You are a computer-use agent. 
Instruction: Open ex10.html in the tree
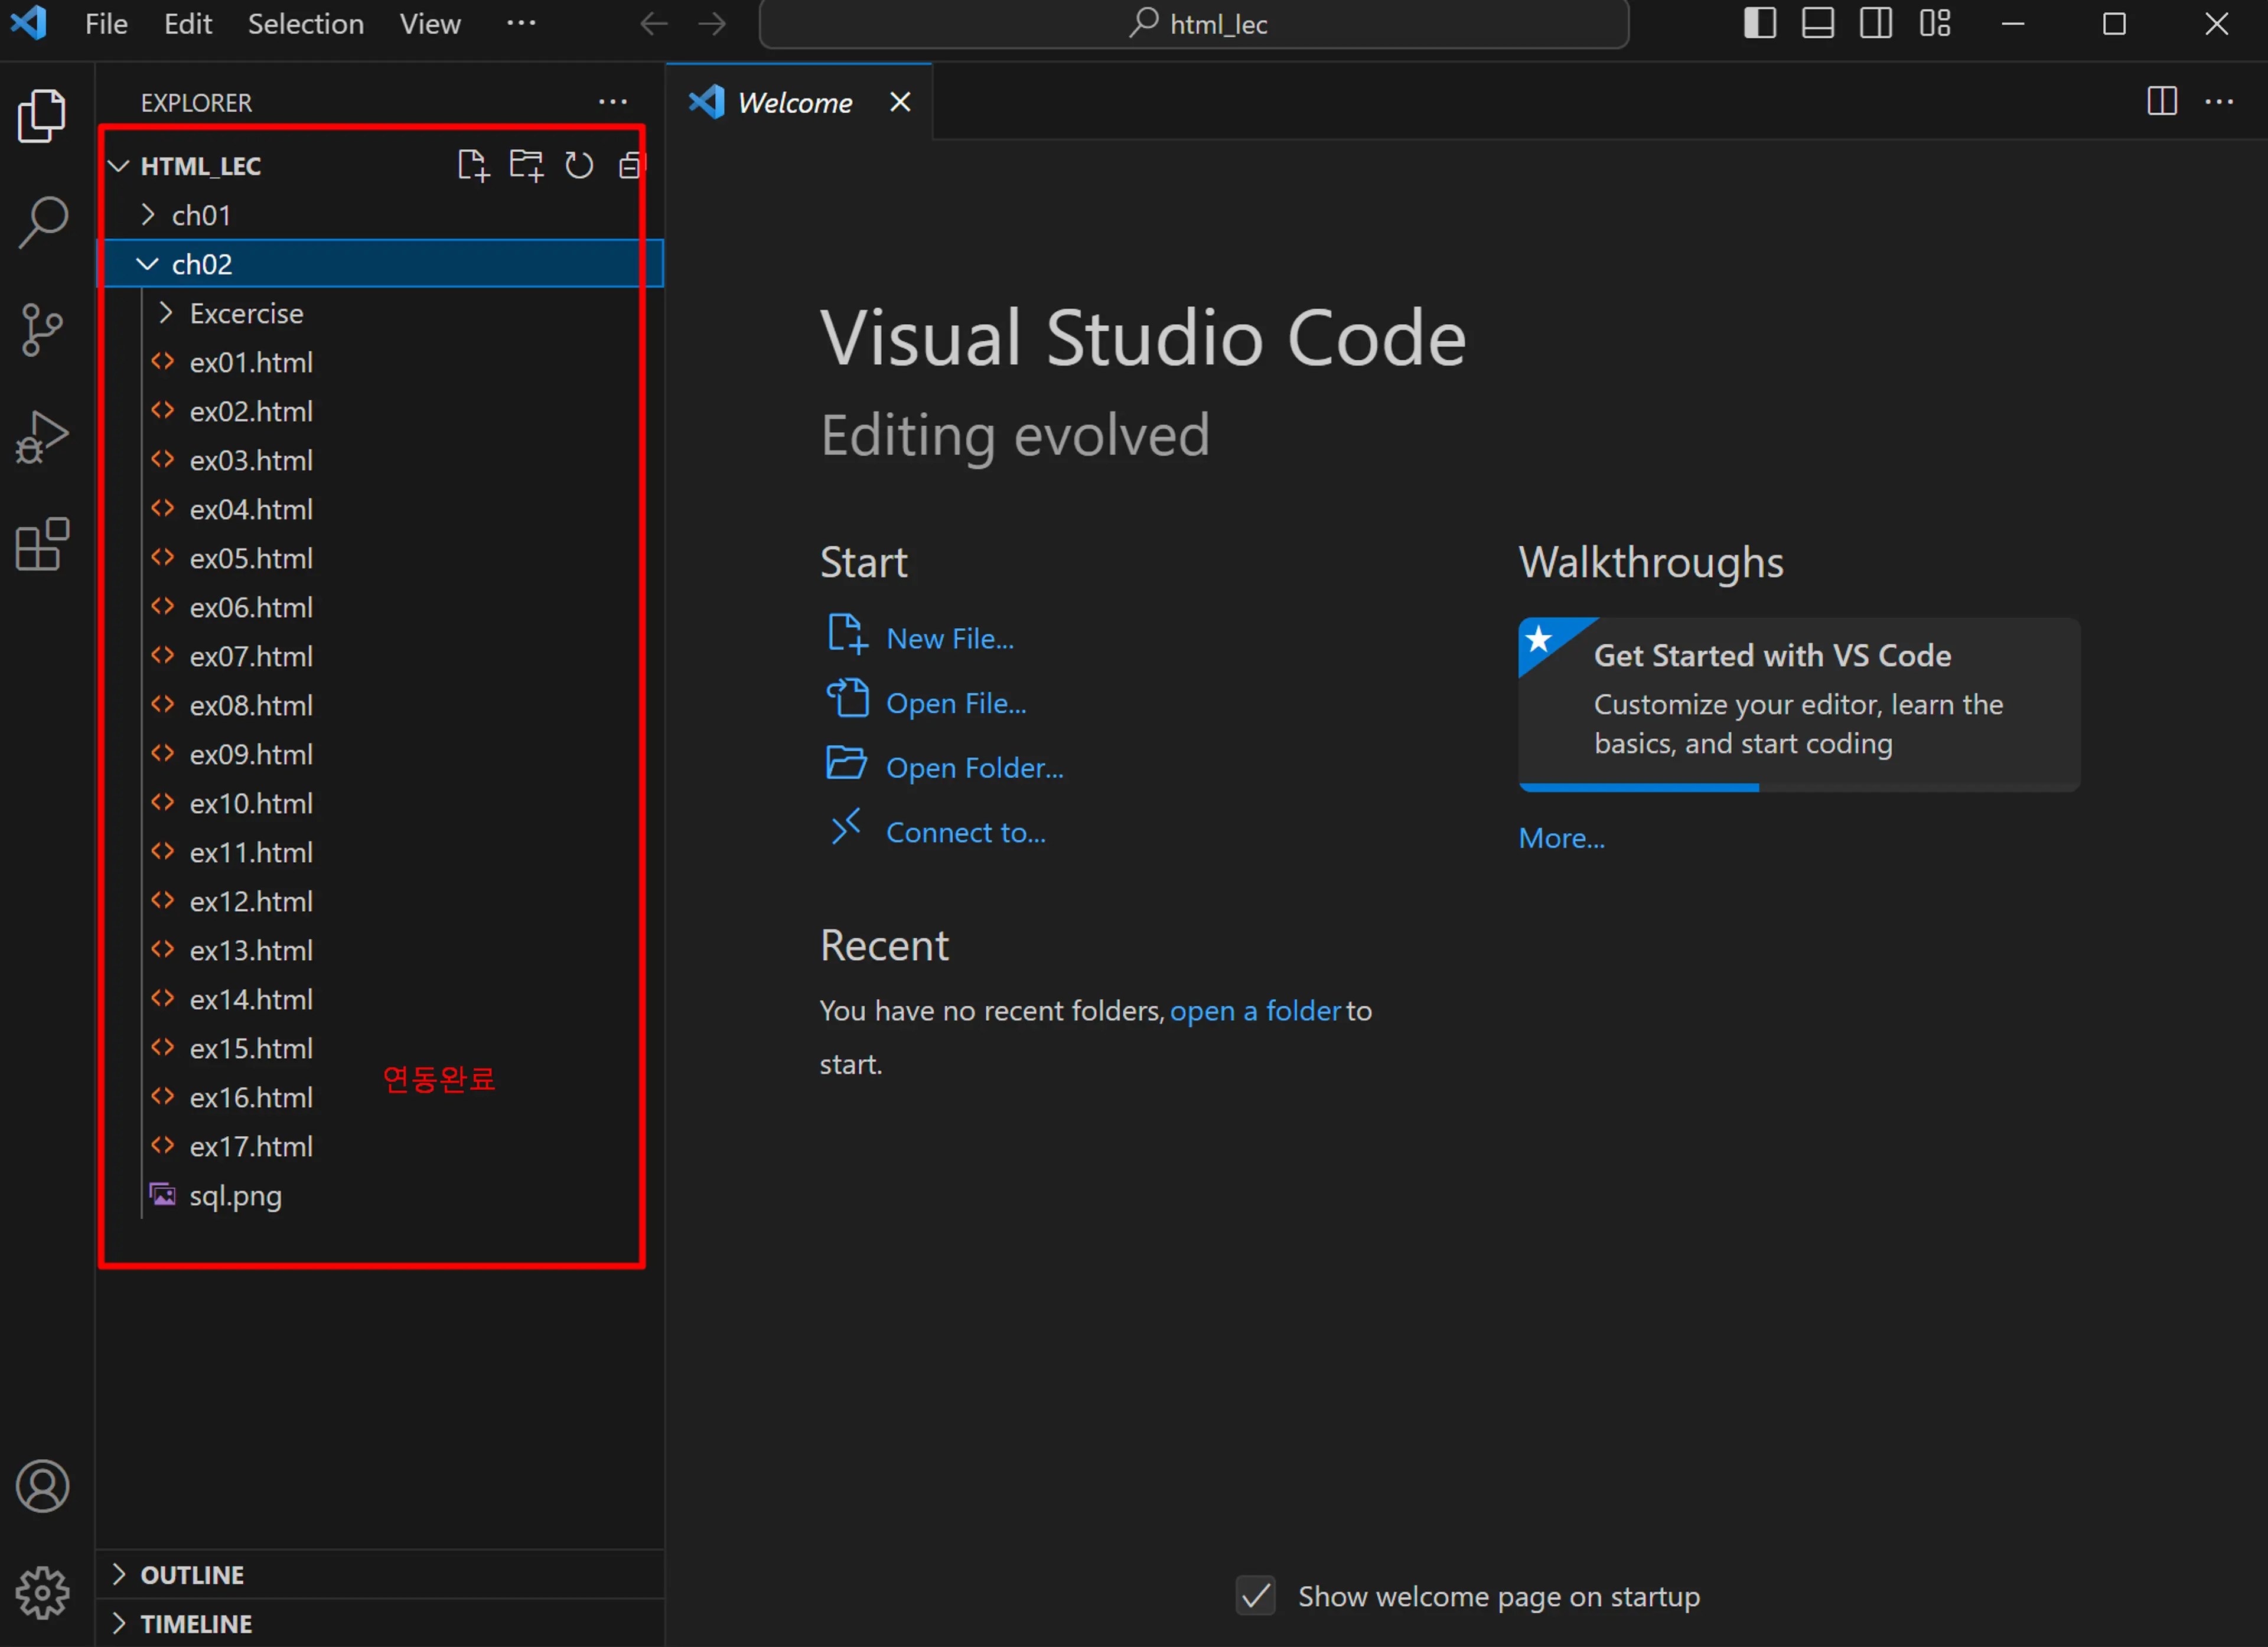point(380,803)
